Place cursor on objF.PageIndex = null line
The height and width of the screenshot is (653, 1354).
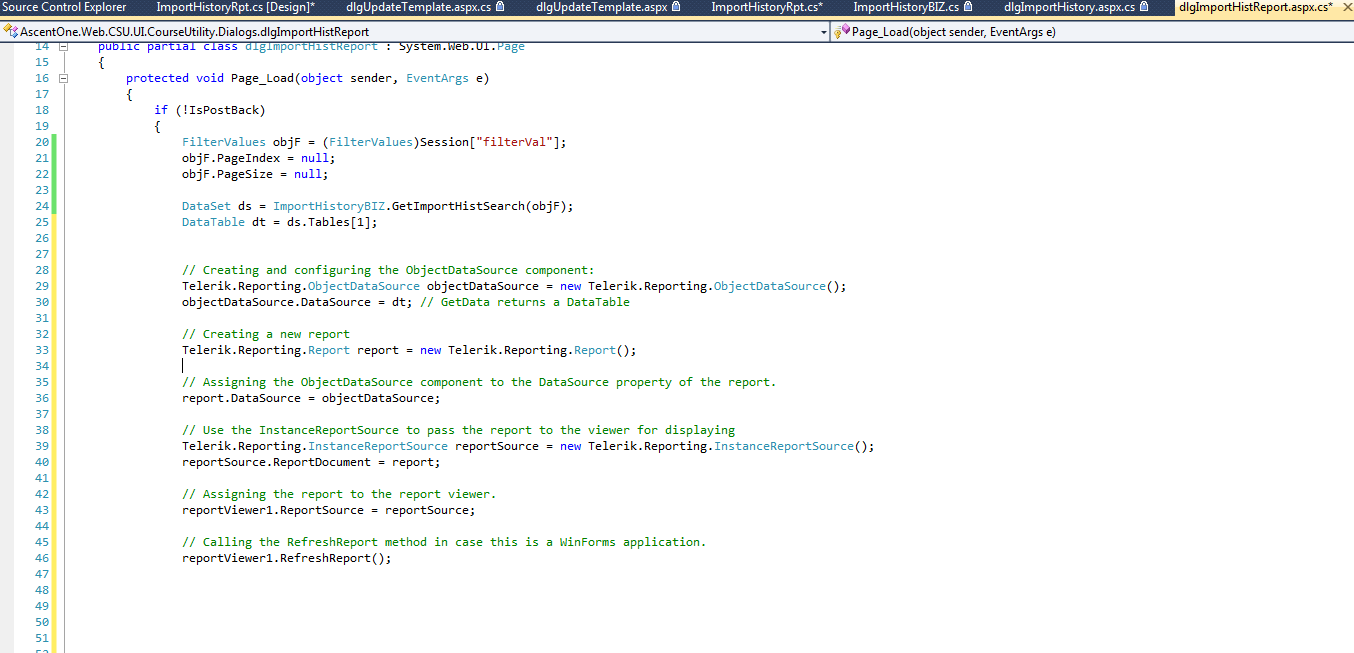click(x=259, y=158)
